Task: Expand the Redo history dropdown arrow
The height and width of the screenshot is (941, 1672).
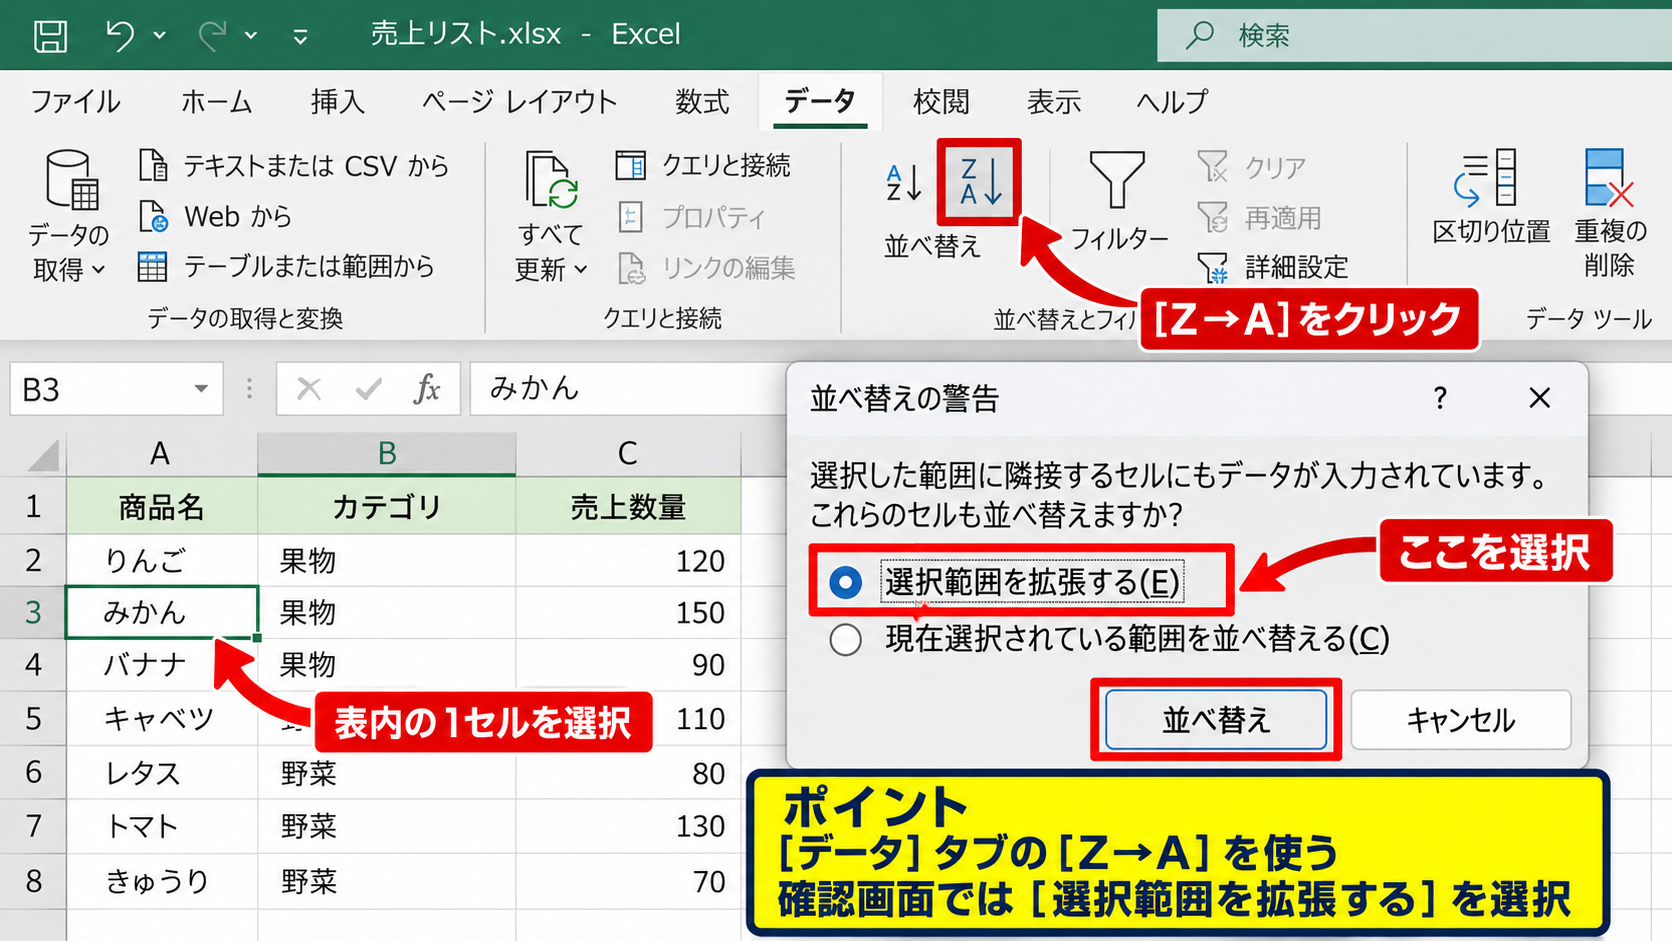Action: (x=251, y=36)
